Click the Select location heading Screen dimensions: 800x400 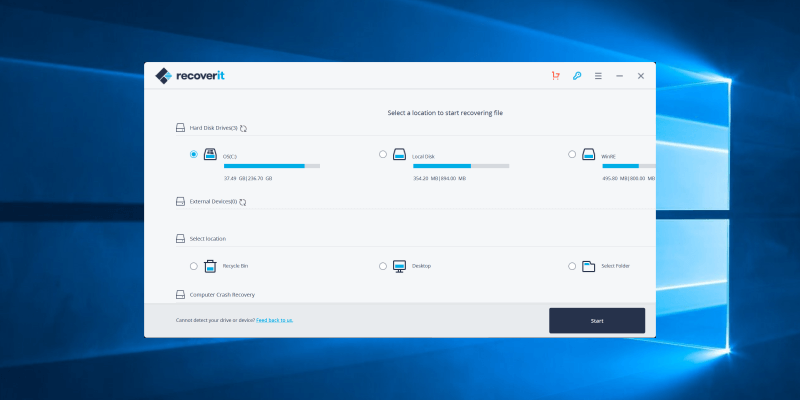[x=208, y=239]
